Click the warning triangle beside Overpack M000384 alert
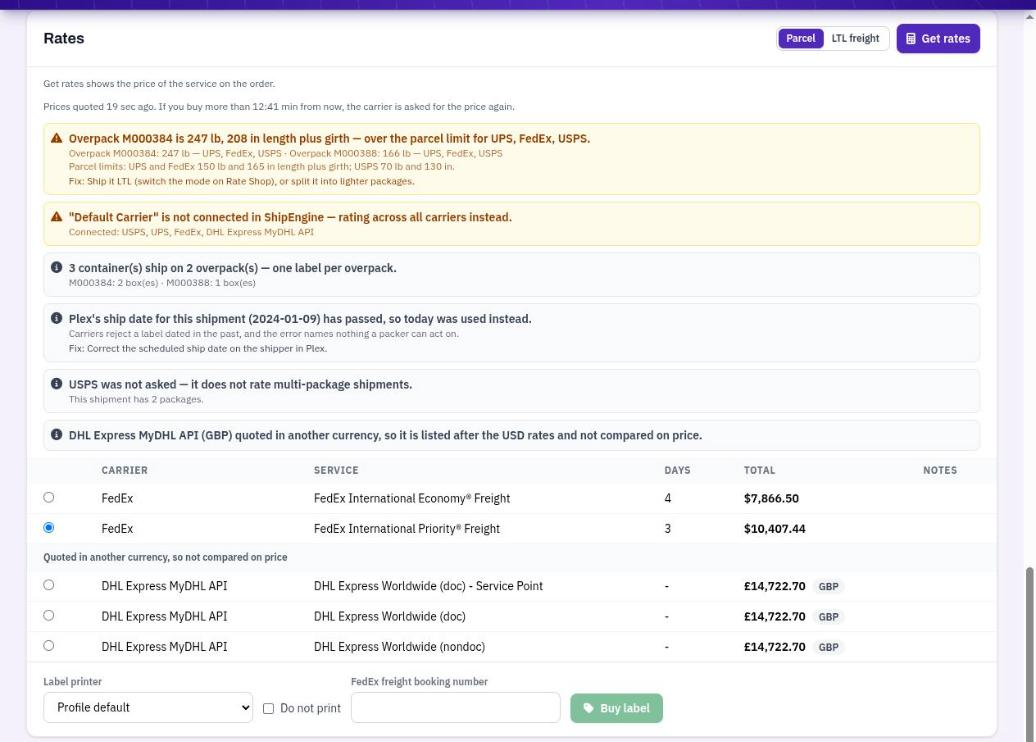The width and height of the screenshot is (1036, 742). tap(57, 138)
